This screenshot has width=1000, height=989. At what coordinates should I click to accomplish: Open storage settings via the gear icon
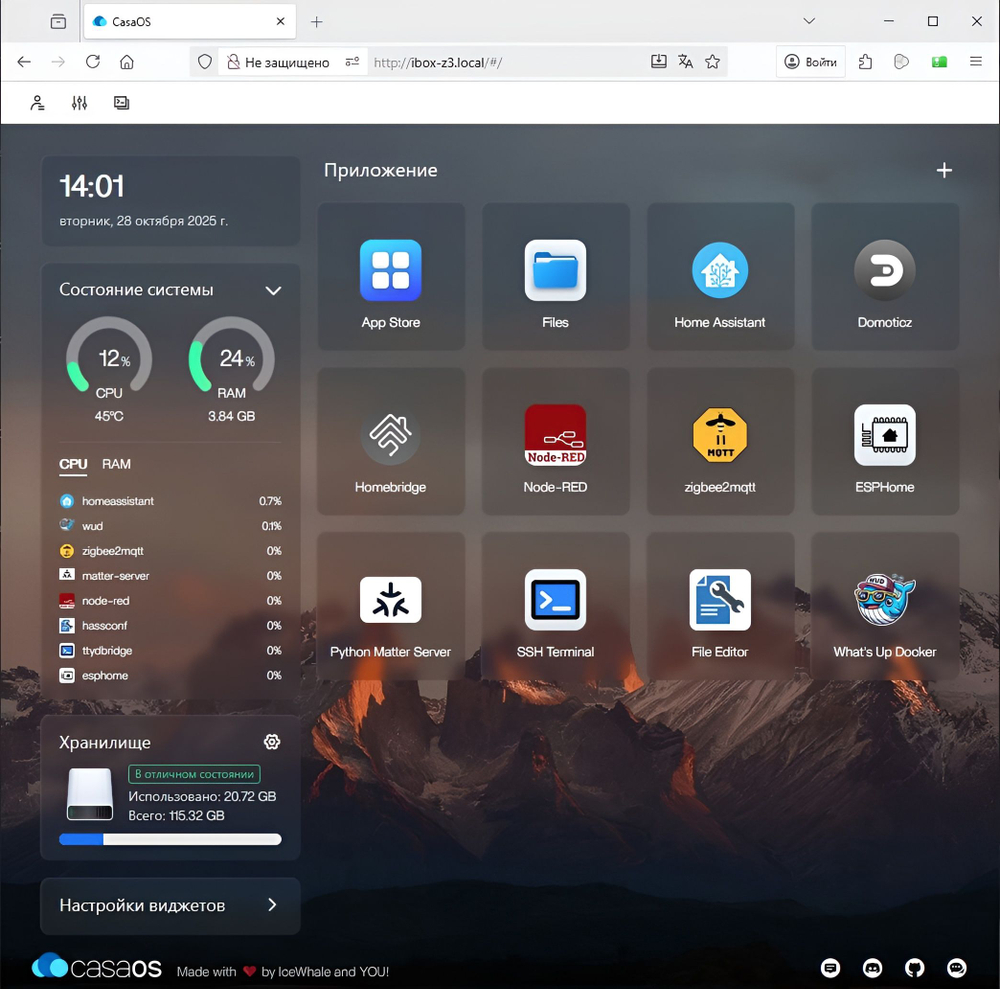pos(272,741)
